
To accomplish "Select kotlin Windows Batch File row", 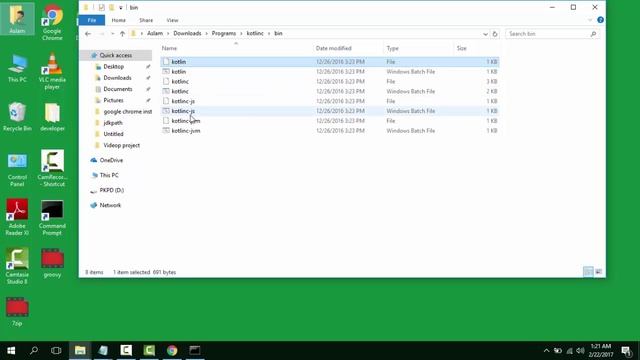I will (330, 71).
